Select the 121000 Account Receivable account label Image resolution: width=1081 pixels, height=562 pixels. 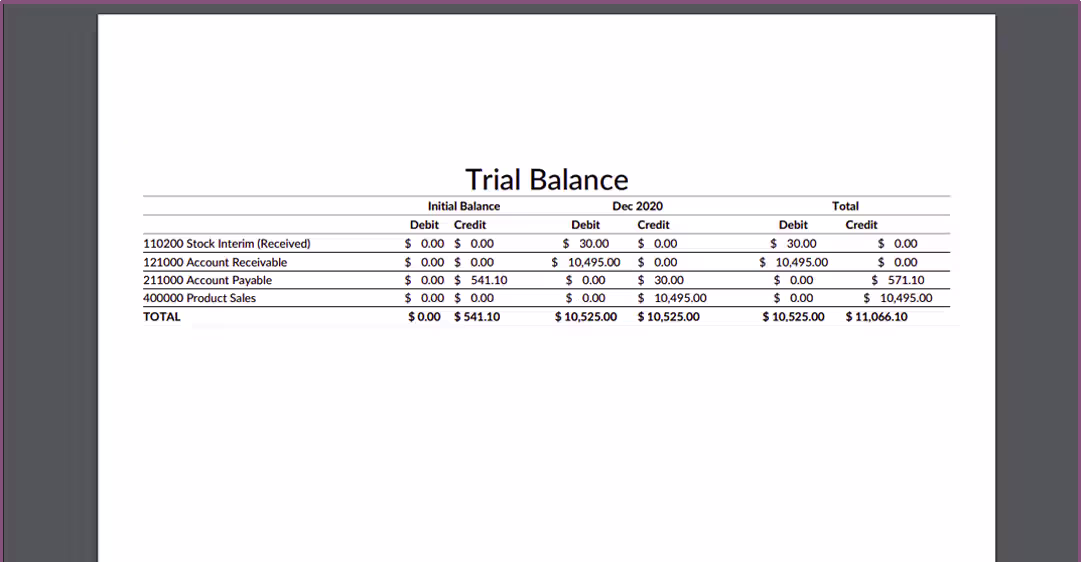215,262
